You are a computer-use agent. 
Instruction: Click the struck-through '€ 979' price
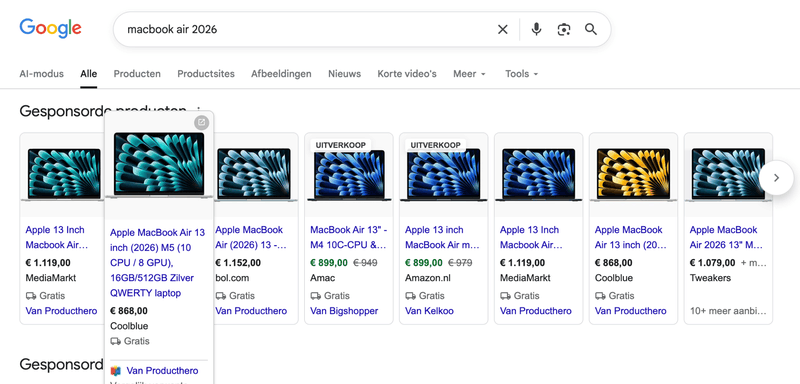(x=460, y=263)
